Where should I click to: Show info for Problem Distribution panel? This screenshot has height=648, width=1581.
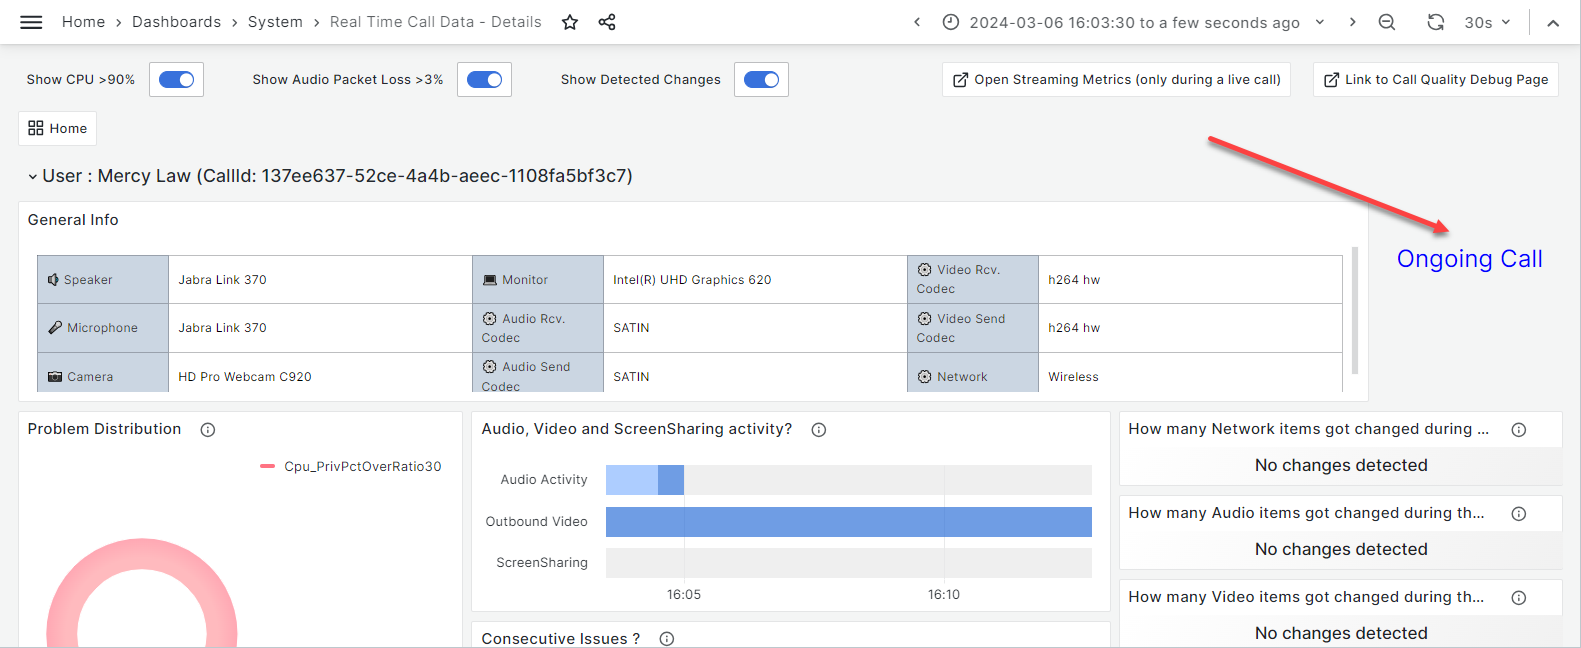pos(208,430)
